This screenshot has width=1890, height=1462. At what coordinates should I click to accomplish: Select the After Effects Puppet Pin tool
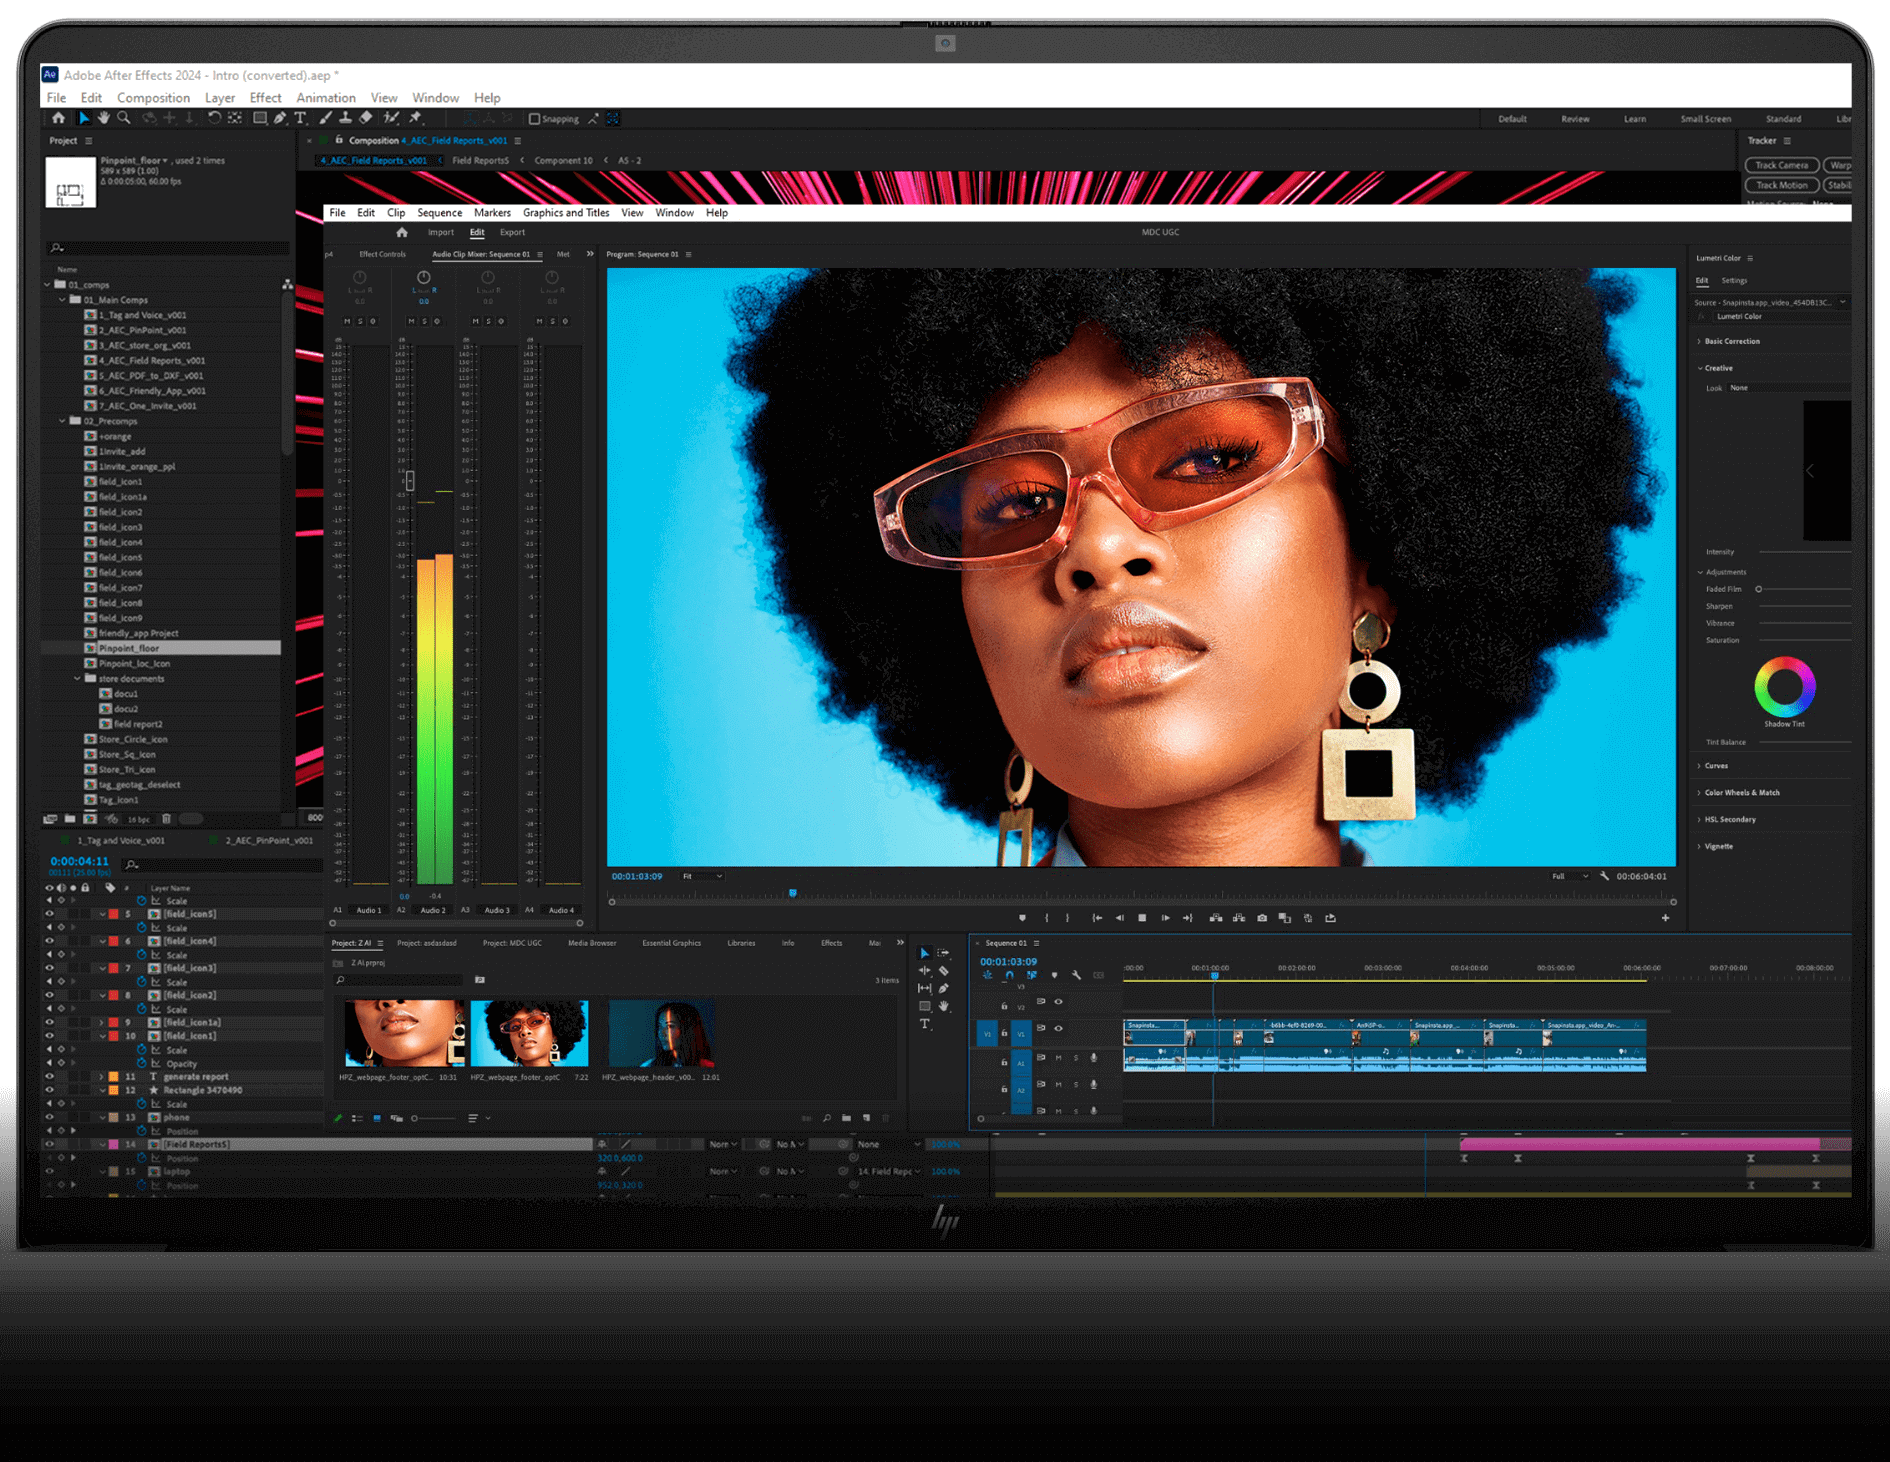pos(416,118)
